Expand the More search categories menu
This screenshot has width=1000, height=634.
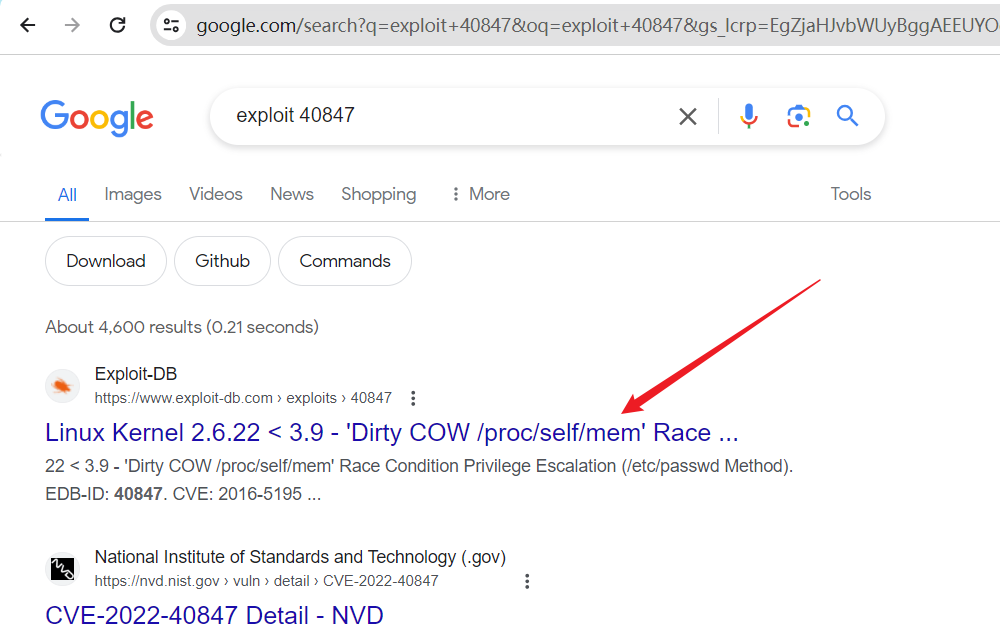point(480,194)
